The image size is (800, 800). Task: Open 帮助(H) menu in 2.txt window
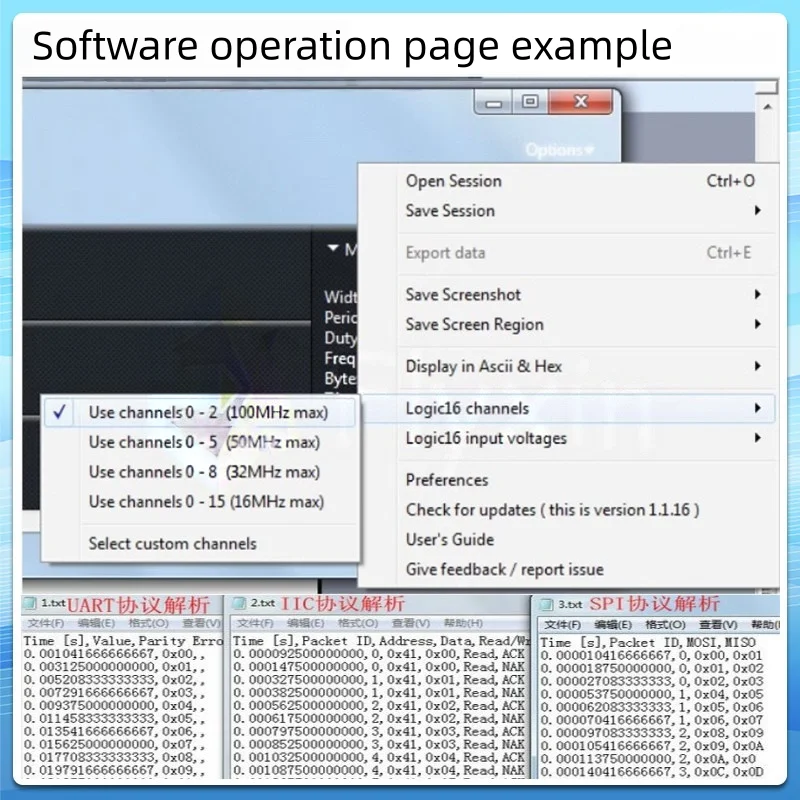coord(463,623)
